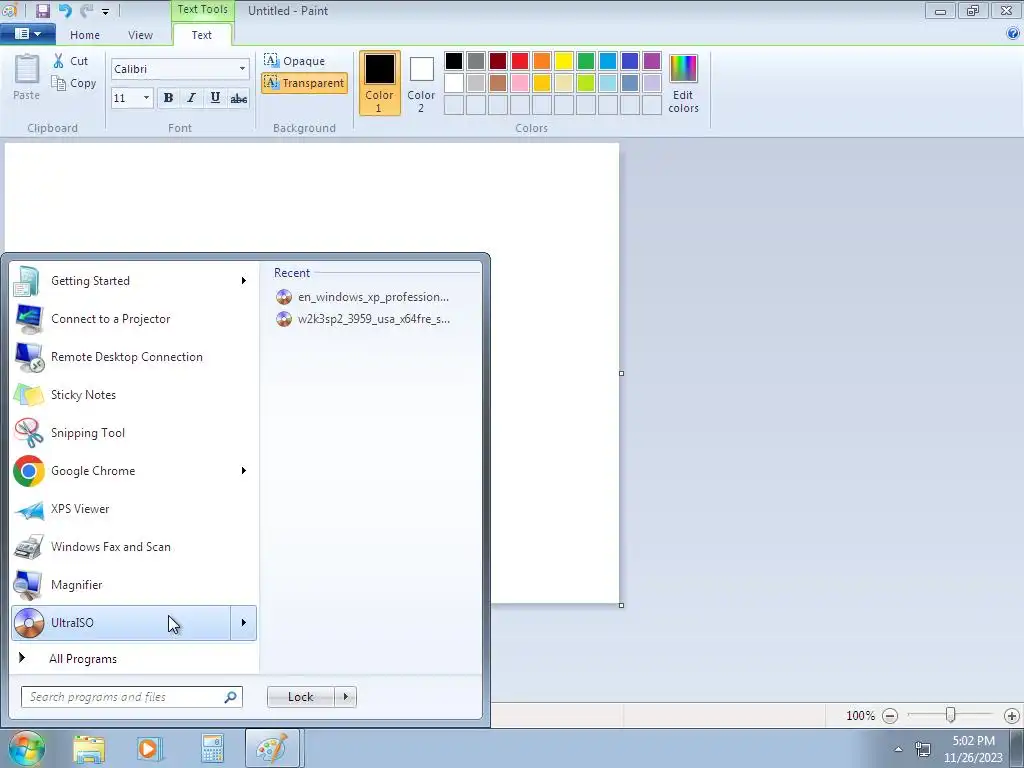Open the Paint file menu button
1024x768 pixels.
27,34
